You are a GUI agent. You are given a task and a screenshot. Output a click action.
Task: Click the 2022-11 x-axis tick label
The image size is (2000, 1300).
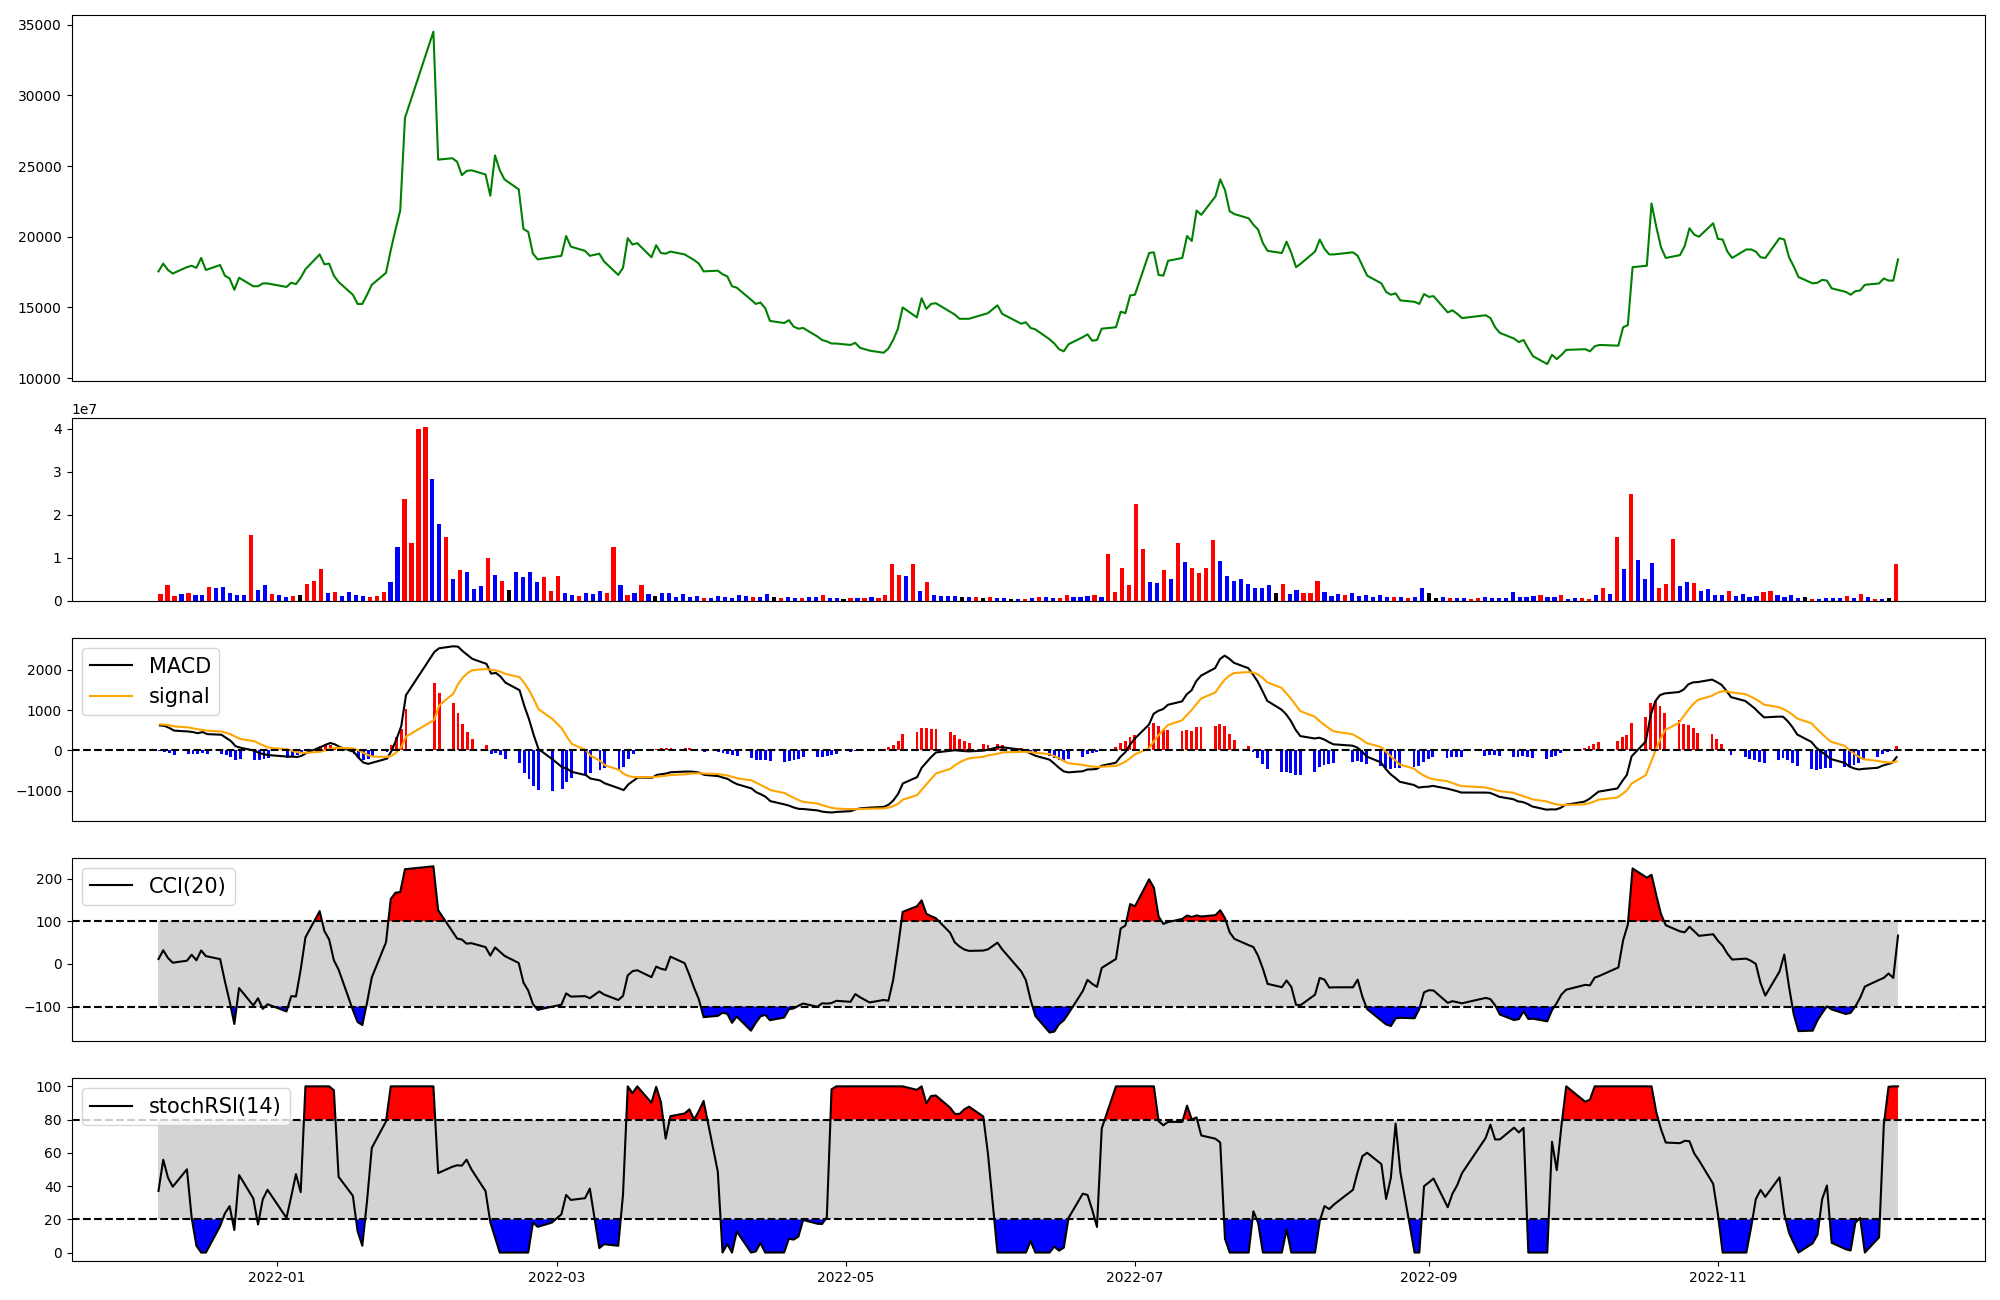[1718, 1277]
